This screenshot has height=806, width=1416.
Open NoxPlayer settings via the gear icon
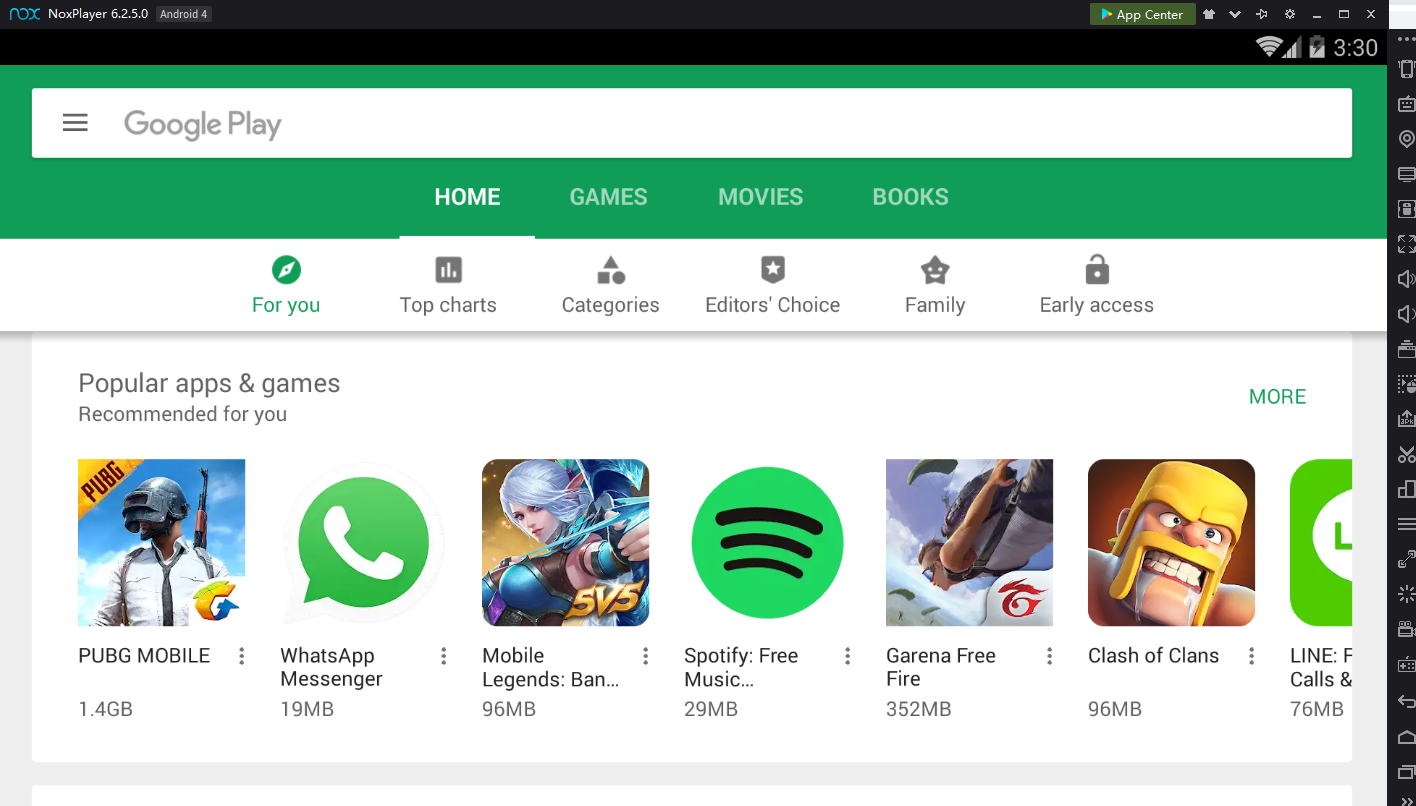(1290, 14)
